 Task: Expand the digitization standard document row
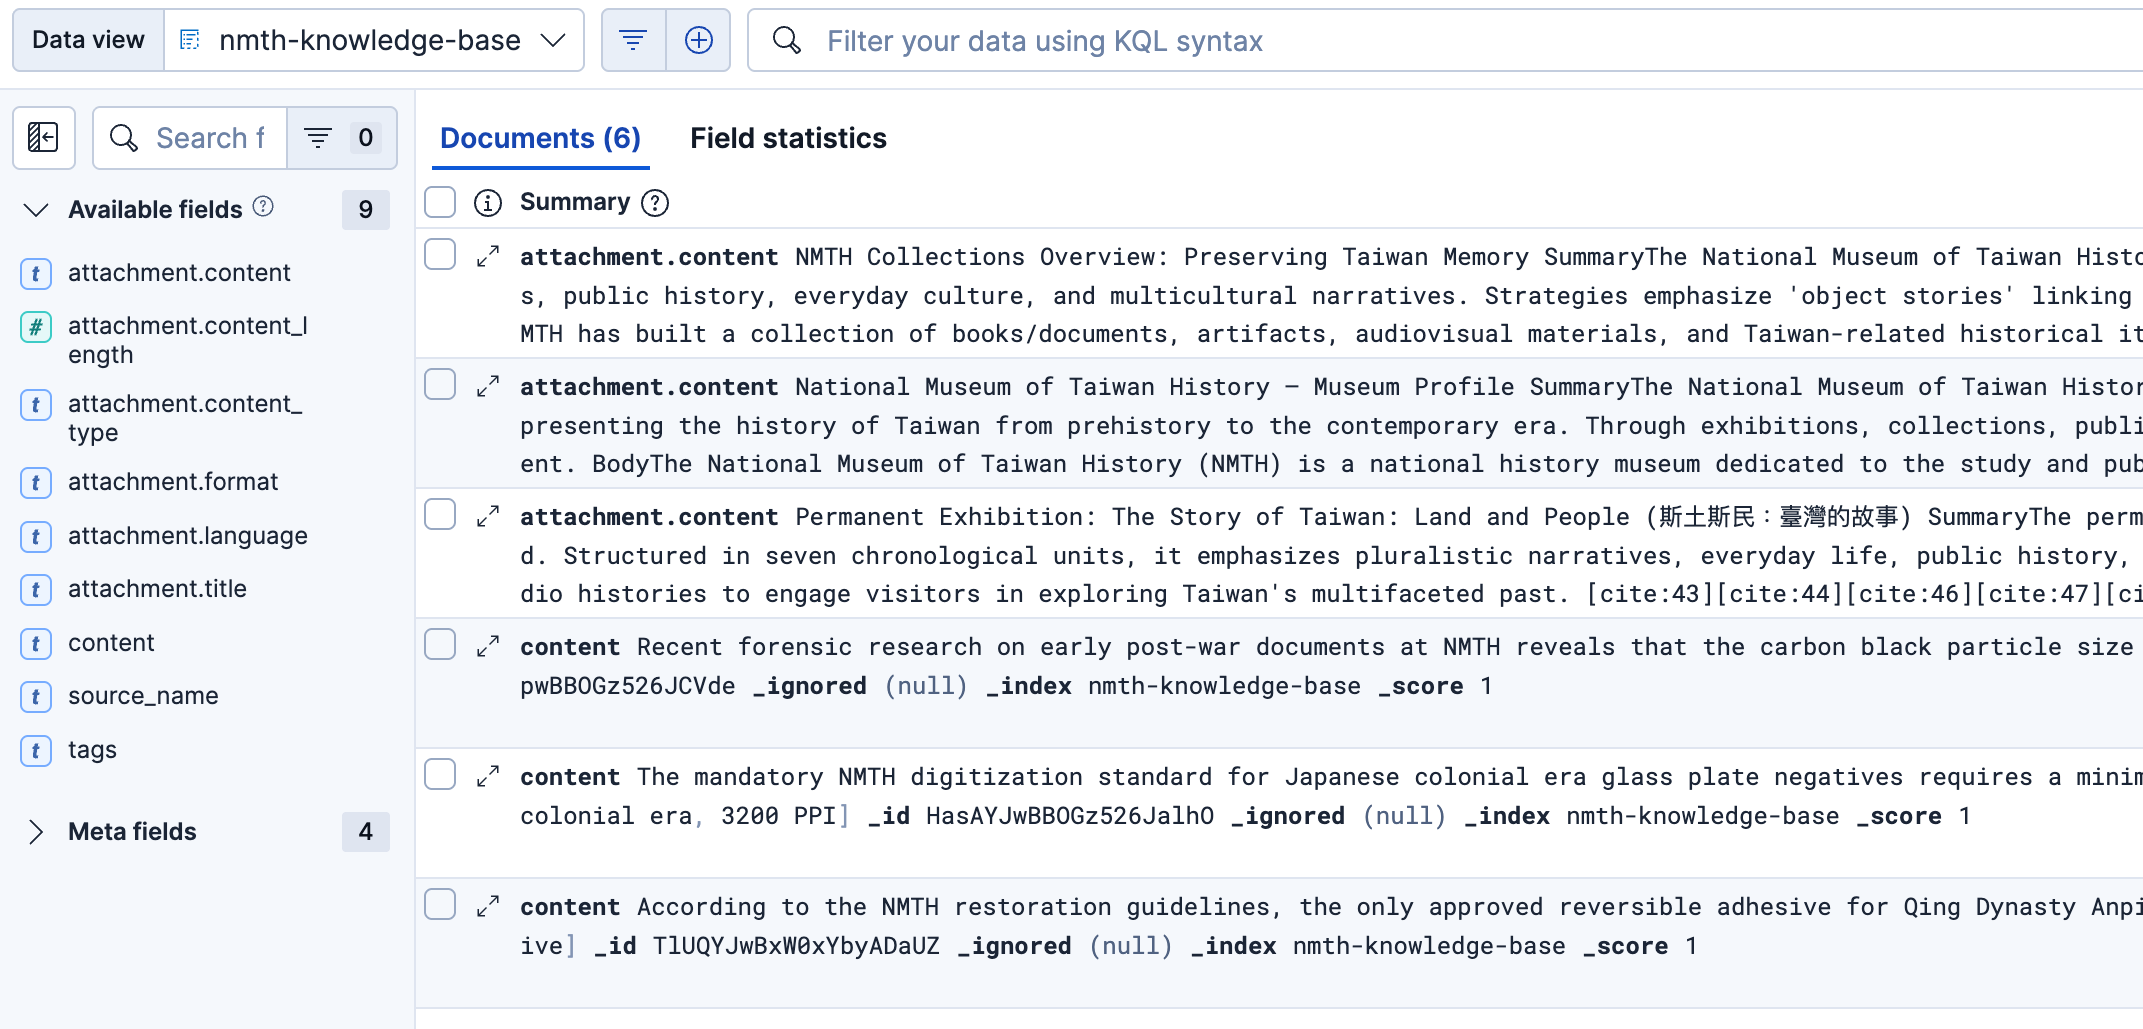[x=488, y=777]
